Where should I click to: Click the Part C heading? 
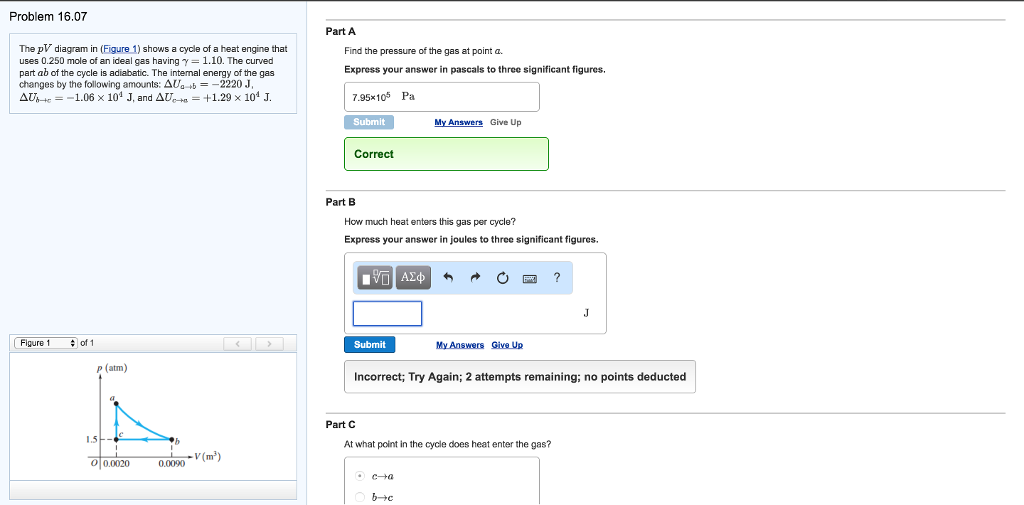pyautogui.click(x=340, y=425)
